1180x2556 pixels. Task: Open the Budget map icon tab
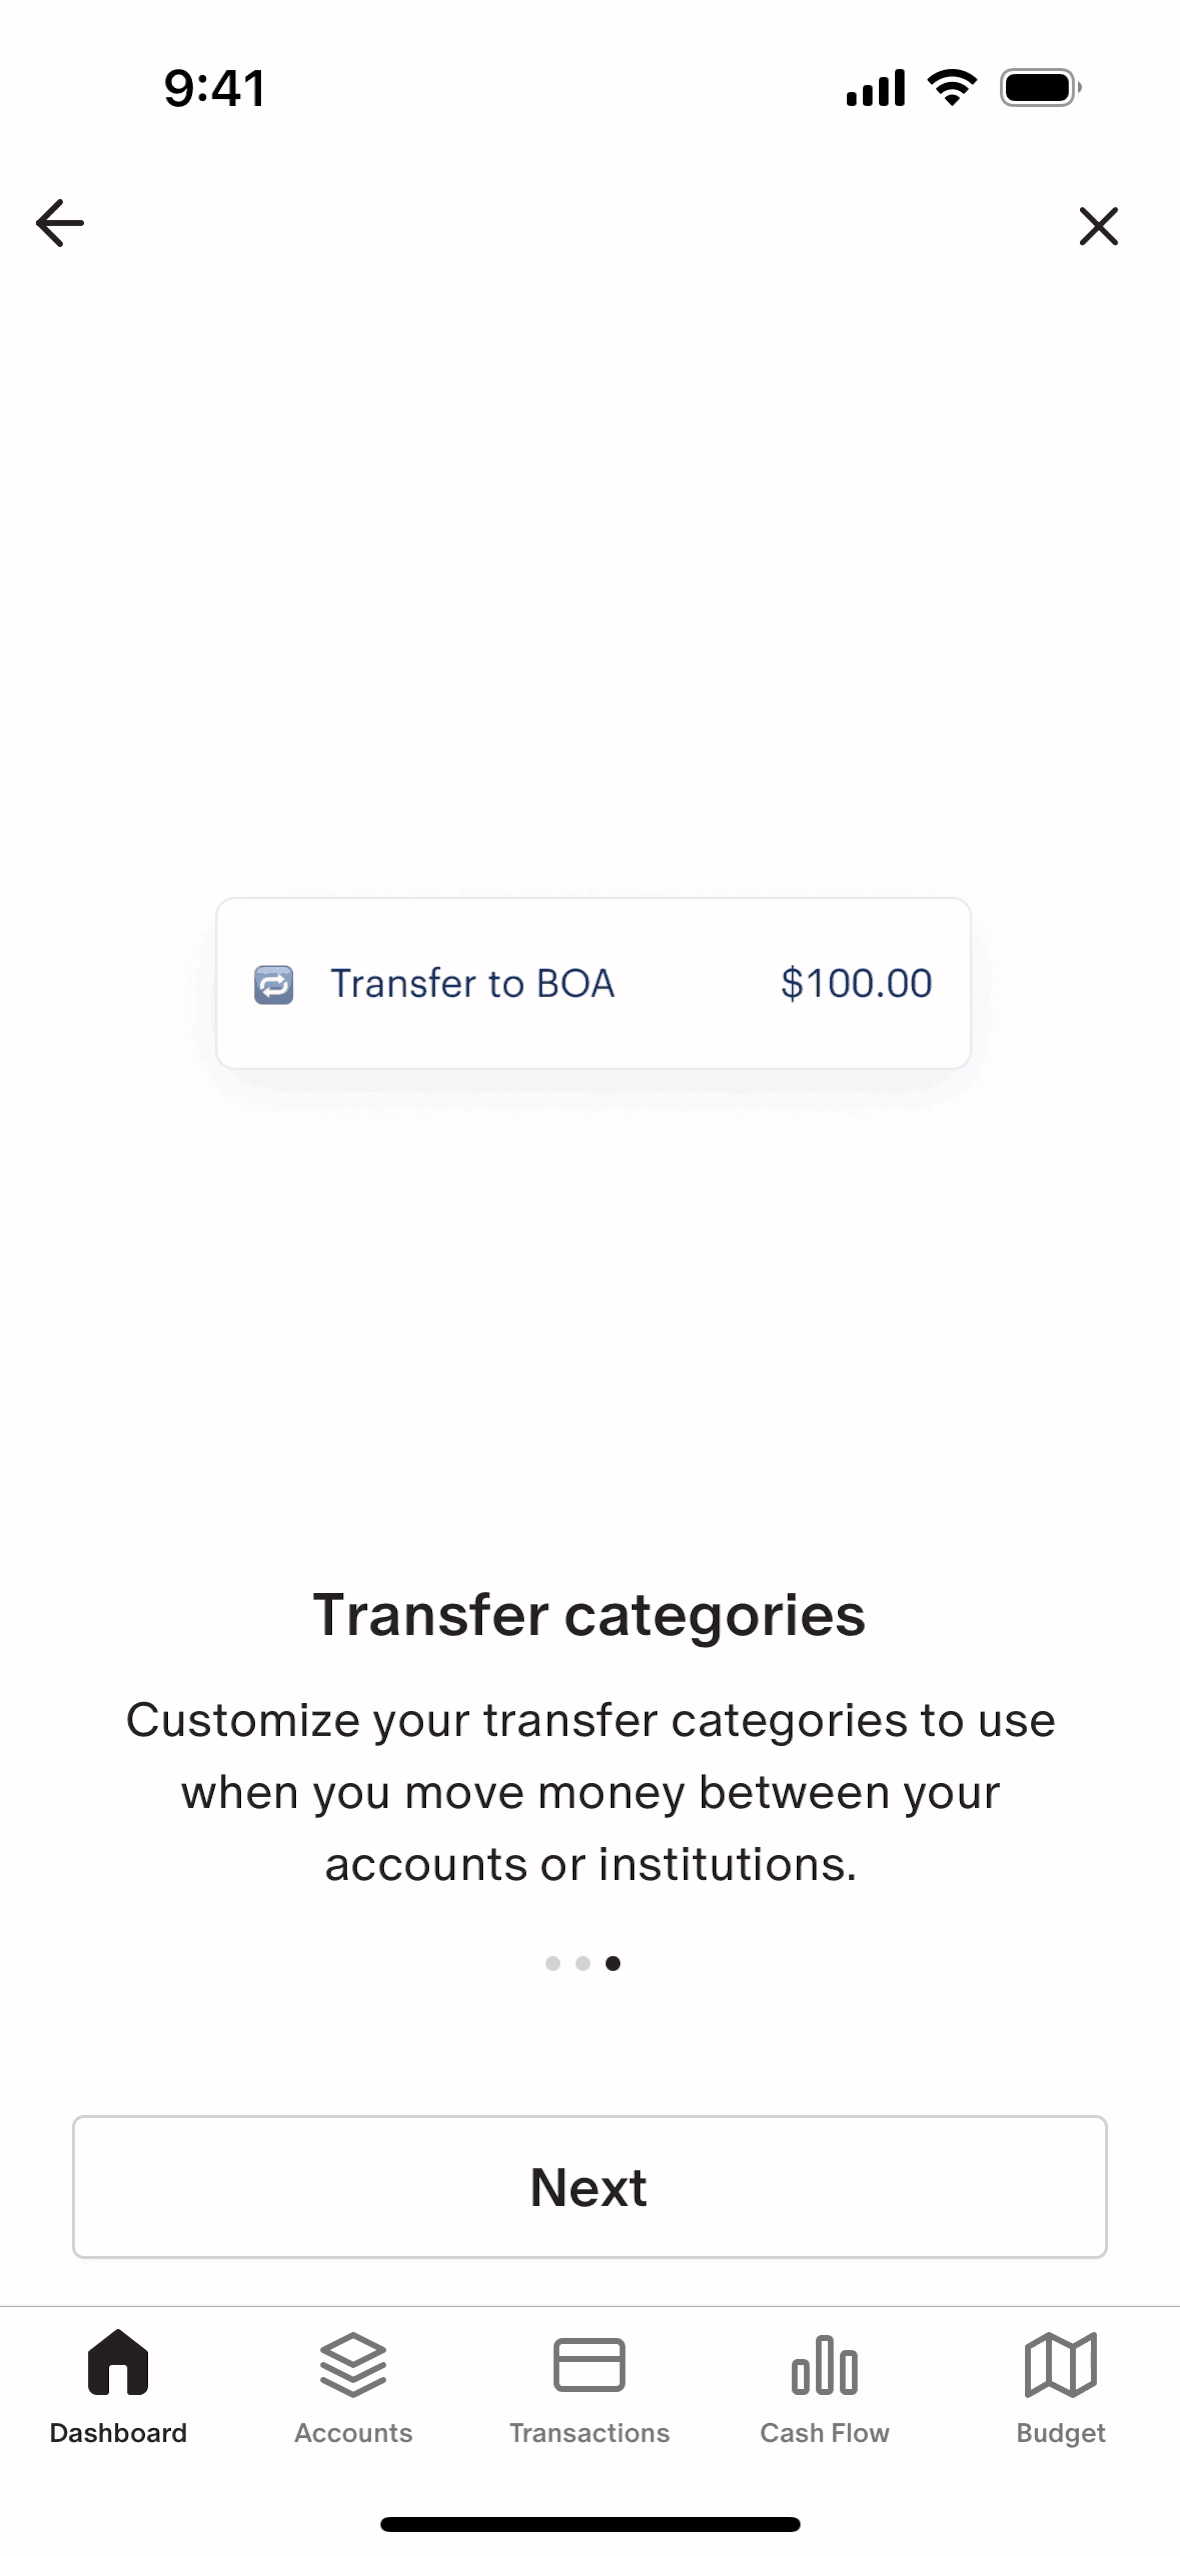pos(1060,2385)
